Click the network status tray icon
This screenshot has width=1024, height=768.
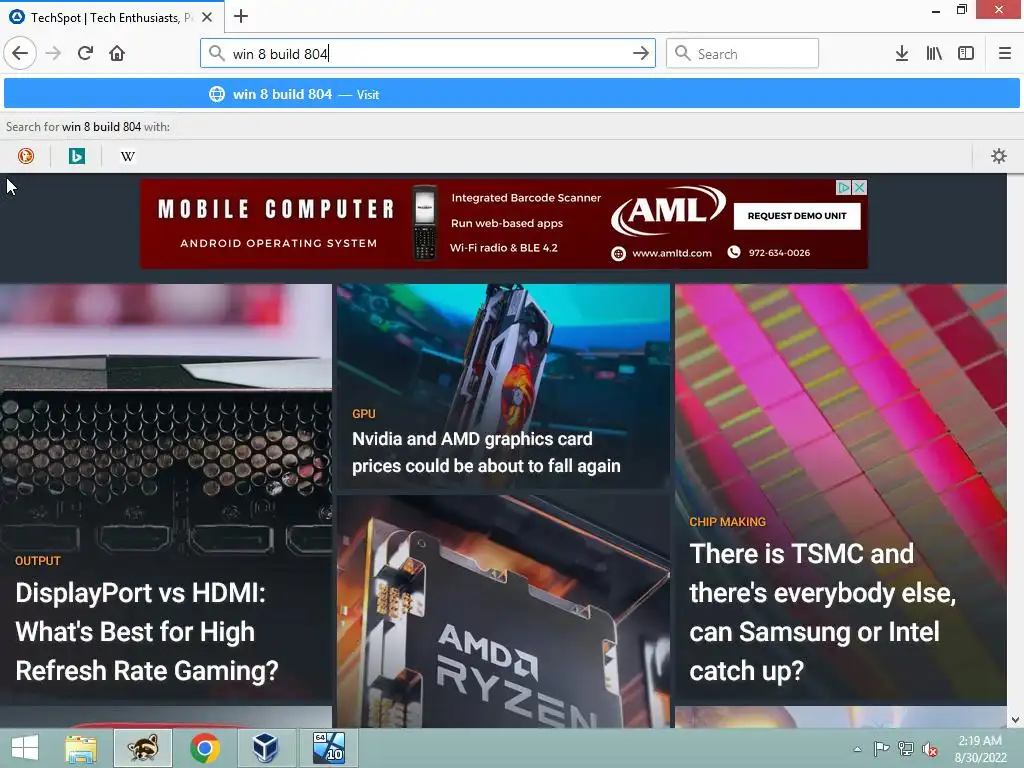coord(906,749)
